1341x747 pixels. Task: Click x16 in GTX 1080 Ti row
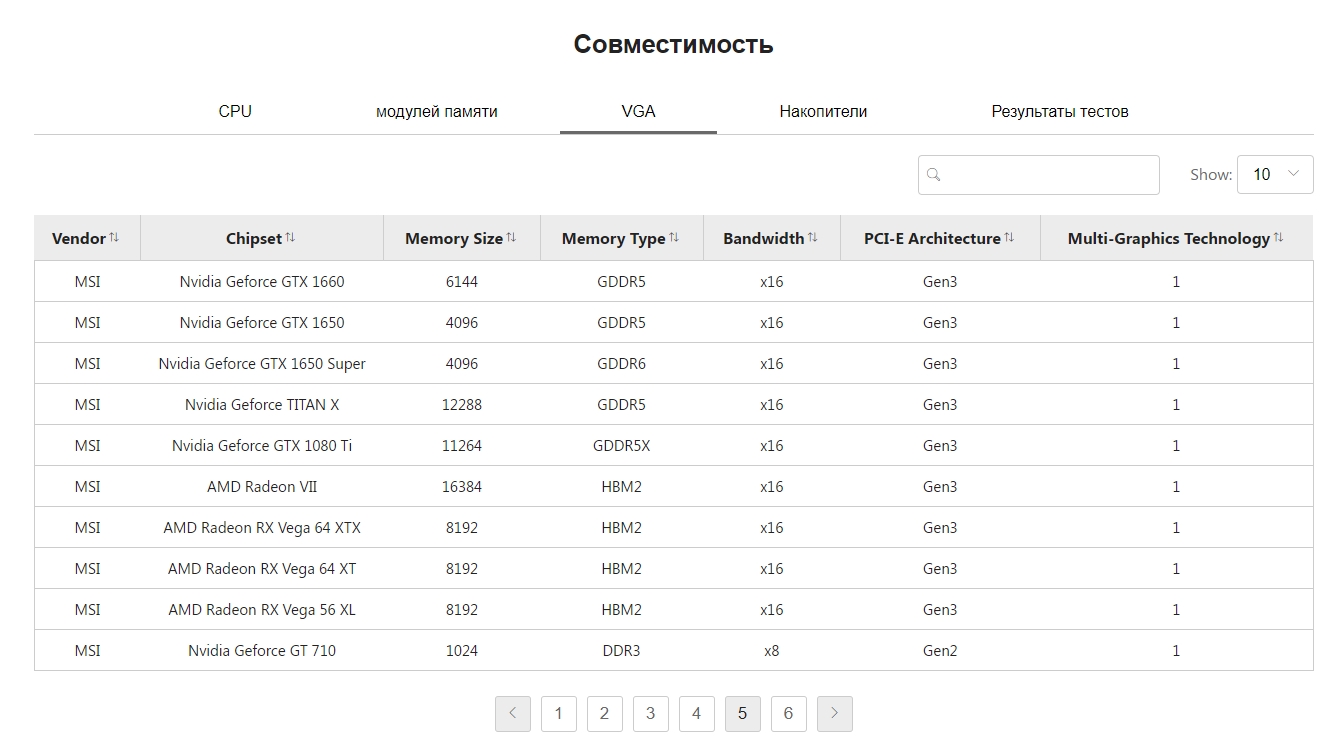(x=772, y=446)
